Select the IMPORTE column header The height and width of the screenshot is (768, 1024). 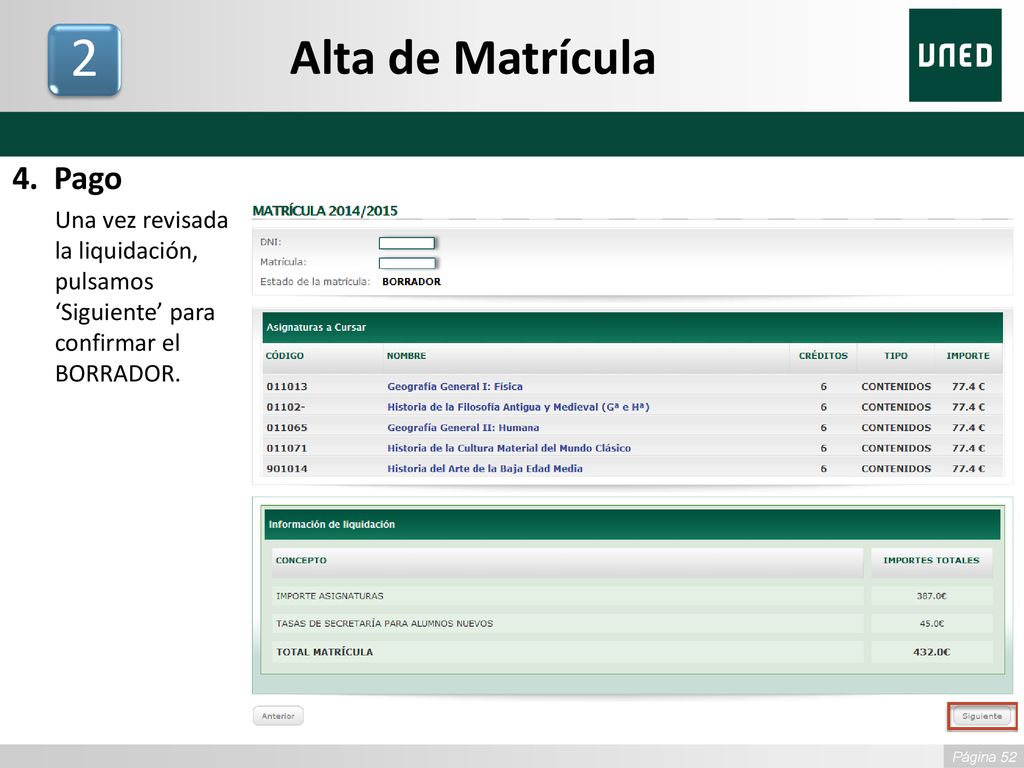coord(968,356)
